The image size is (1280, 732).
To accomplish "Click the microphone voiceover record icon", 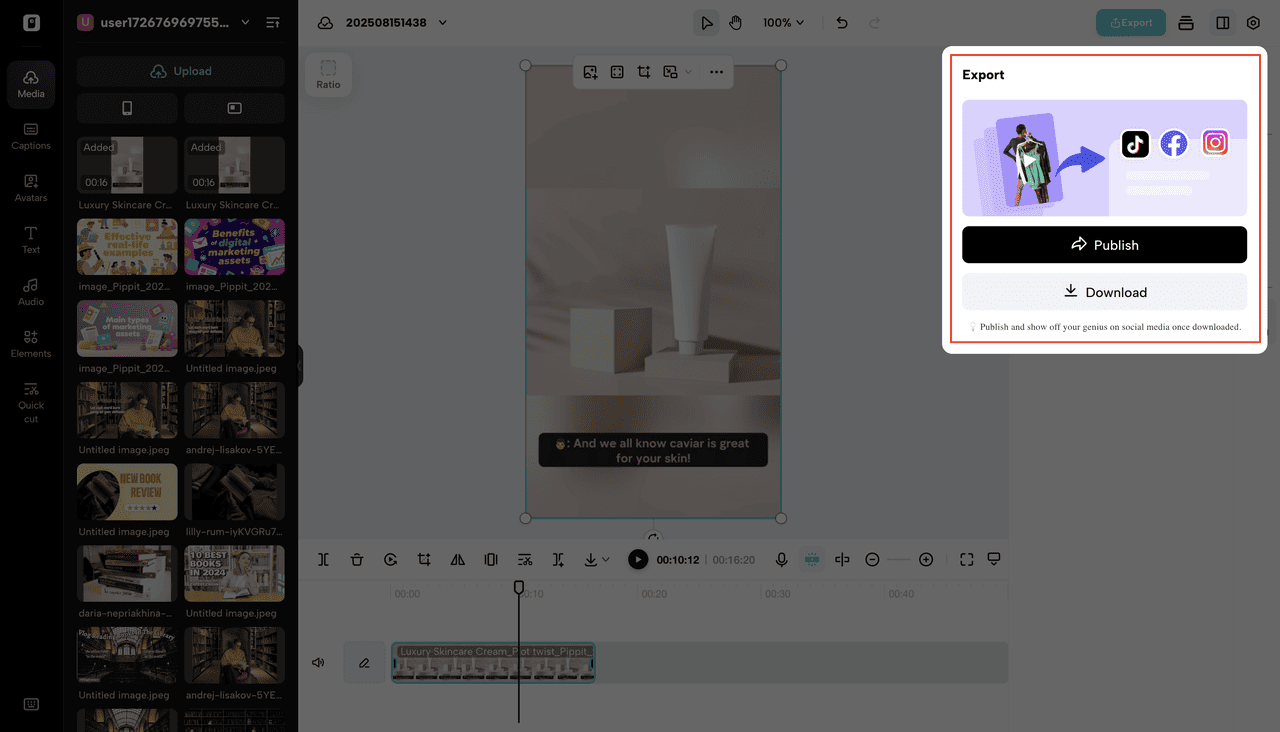I will coord(782,560).
